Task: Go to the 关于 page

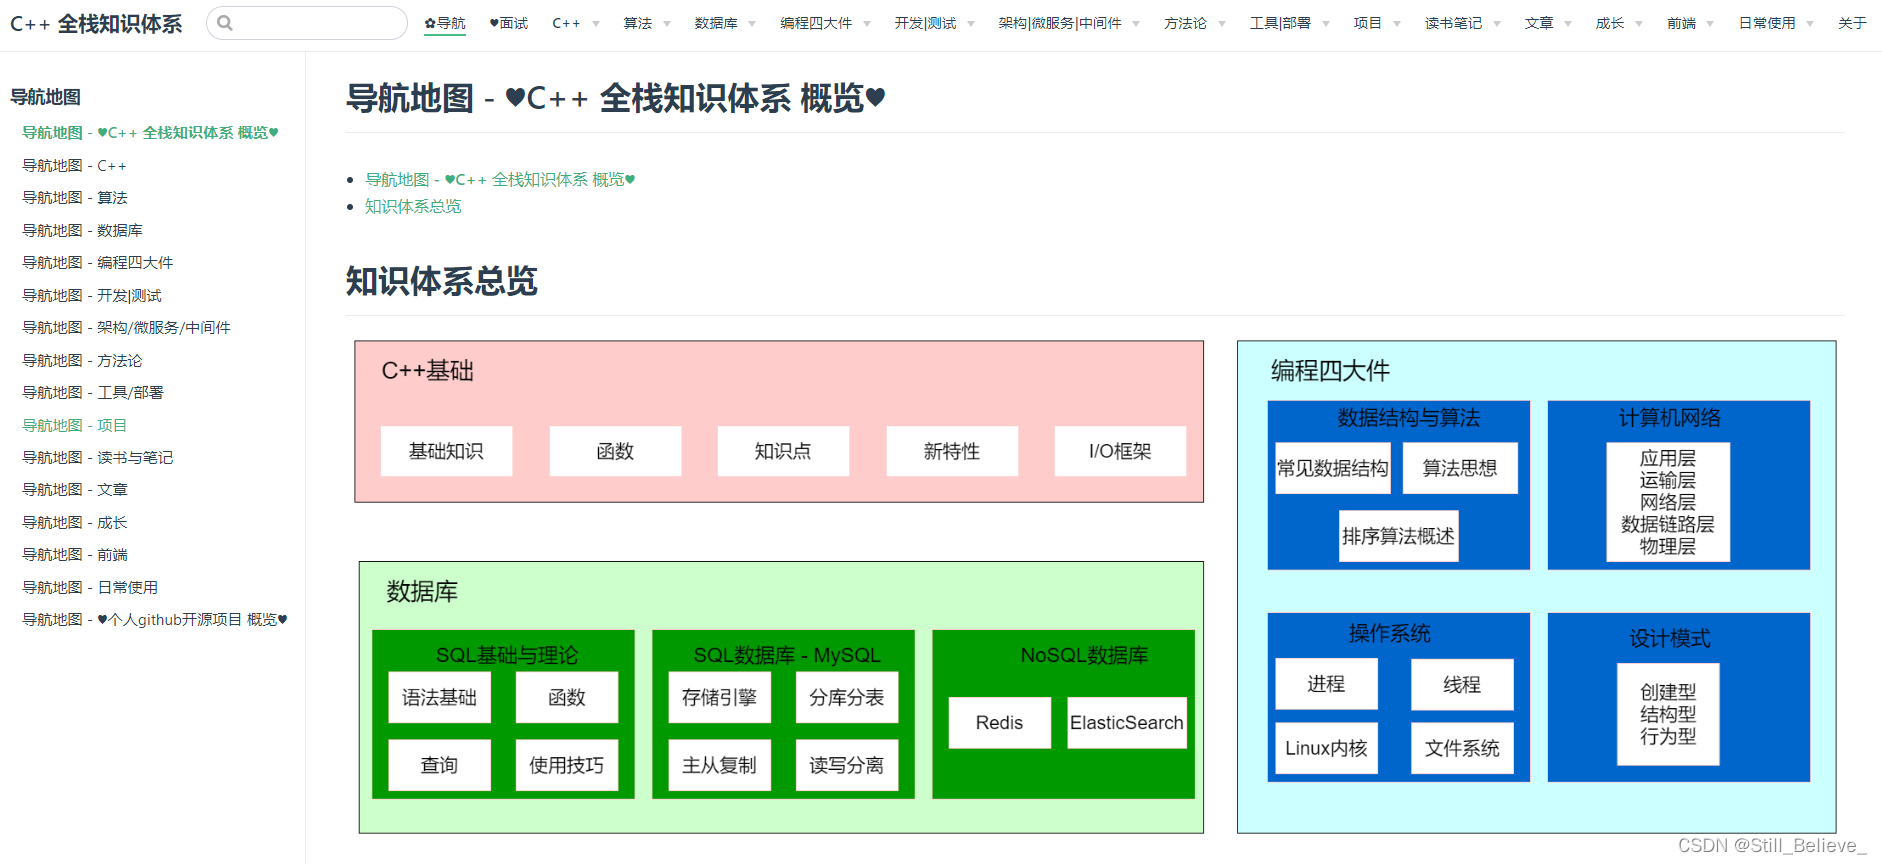Action: (1852, 23)
